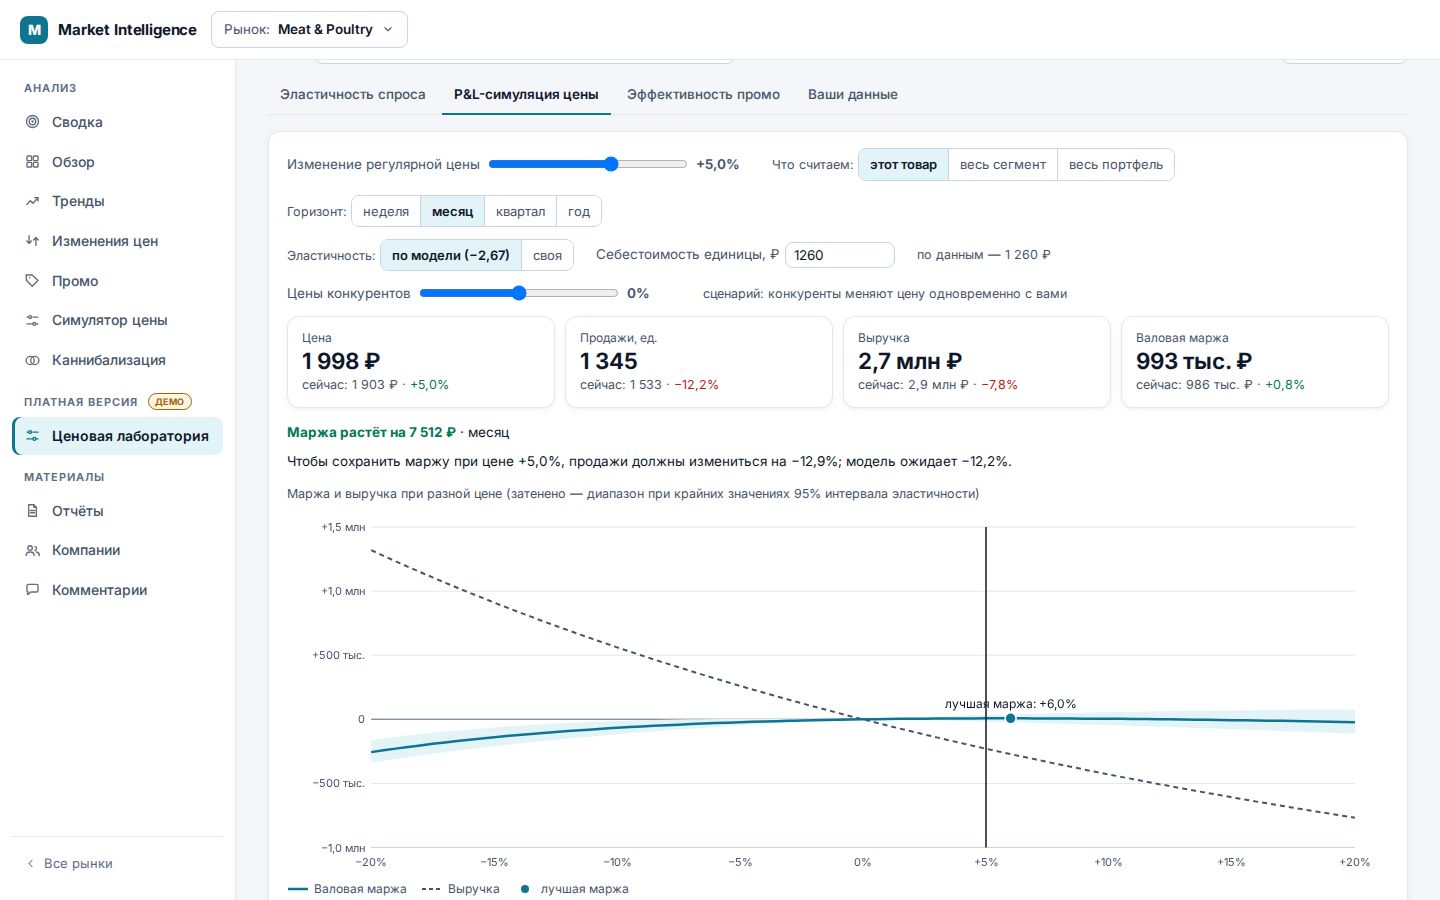Switch to Эластичность спроса tab
Viewport: 1440px width, 900px height.
(x=352, y=95)
